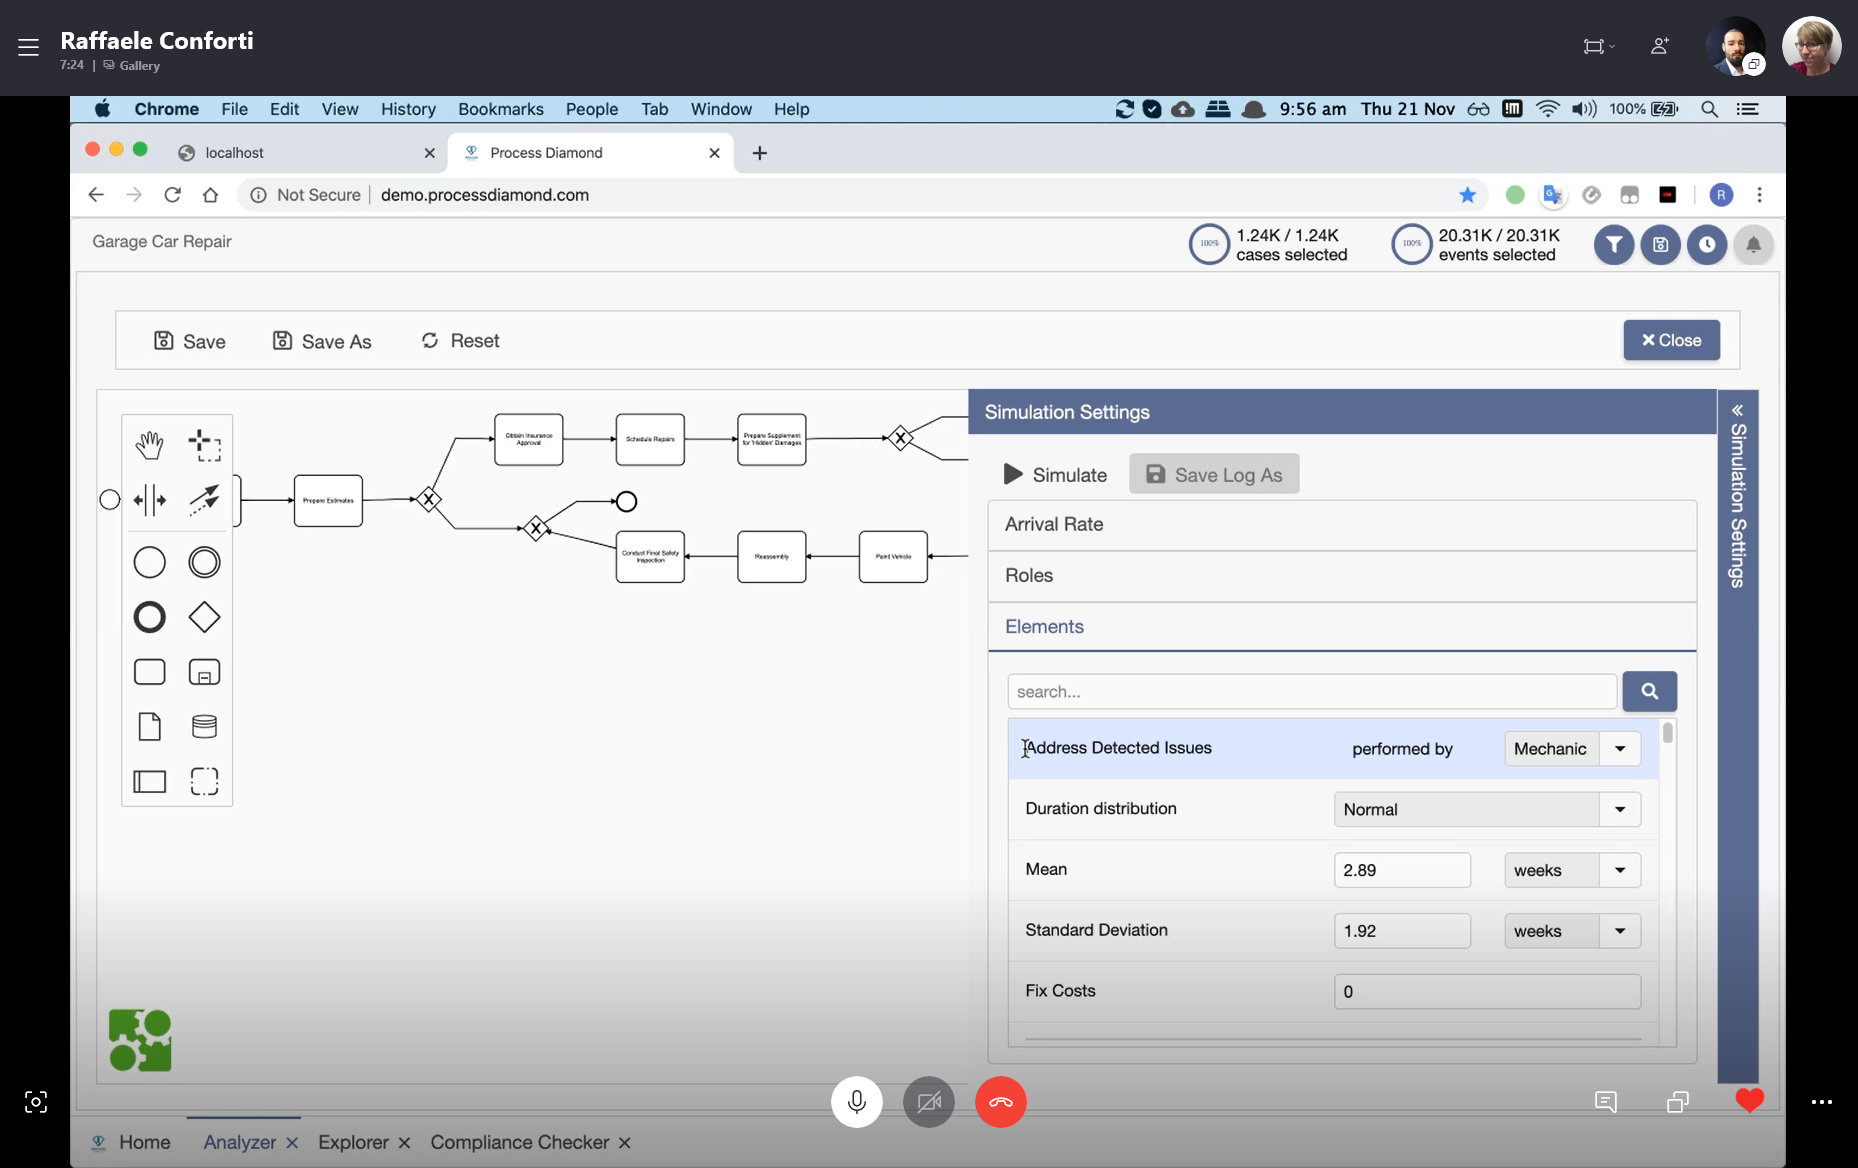Bookmark star in address bar
This screenshot has width=1858, height=1168.
(1467, 195)
